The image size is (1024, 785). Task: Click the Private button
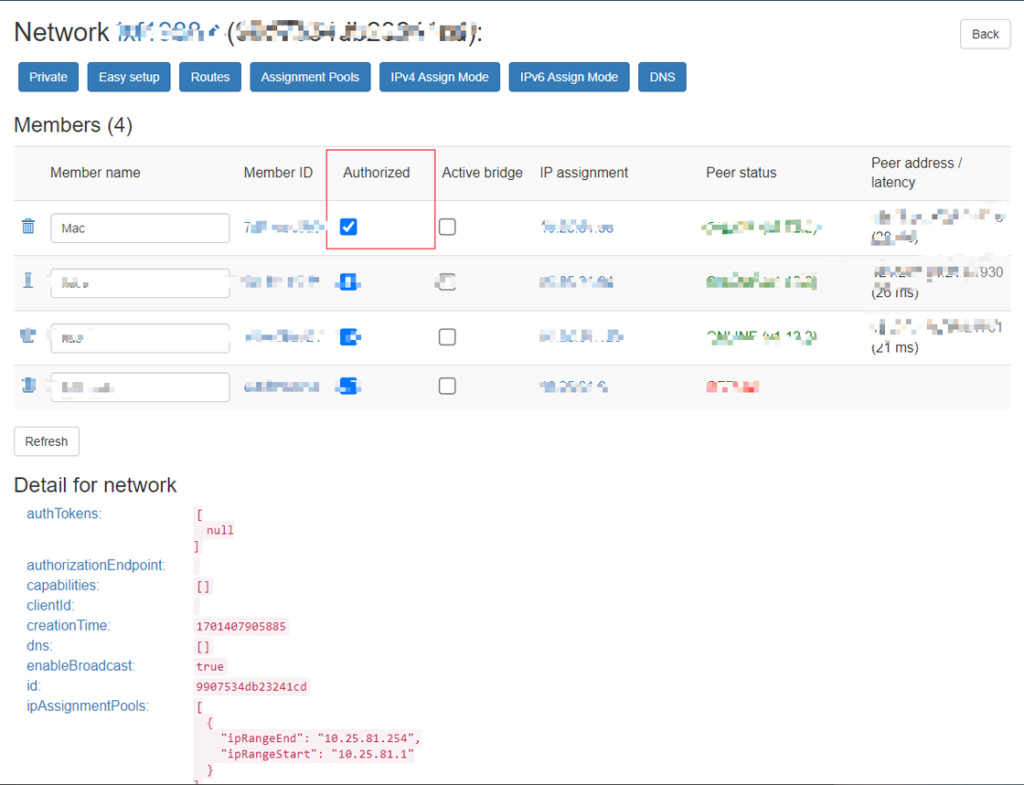48,77
